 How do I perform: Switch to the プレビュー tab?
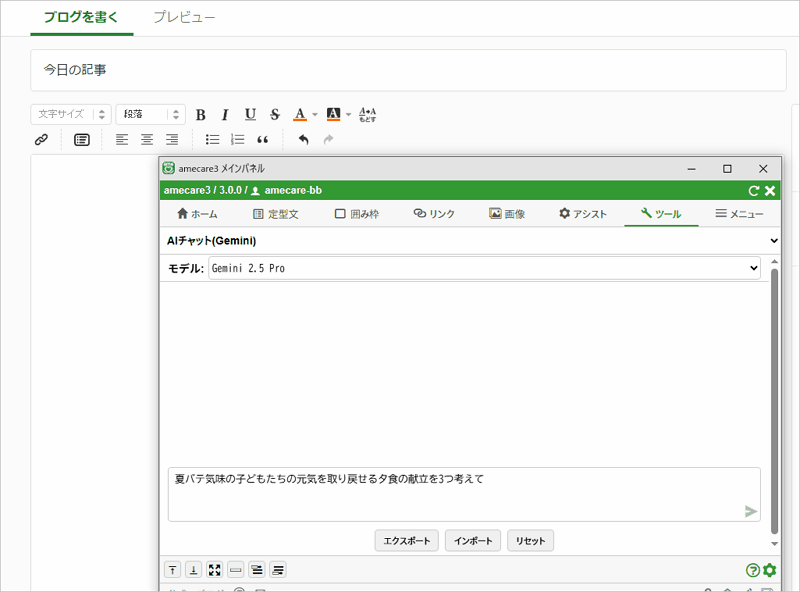click(x=184, y=18)
